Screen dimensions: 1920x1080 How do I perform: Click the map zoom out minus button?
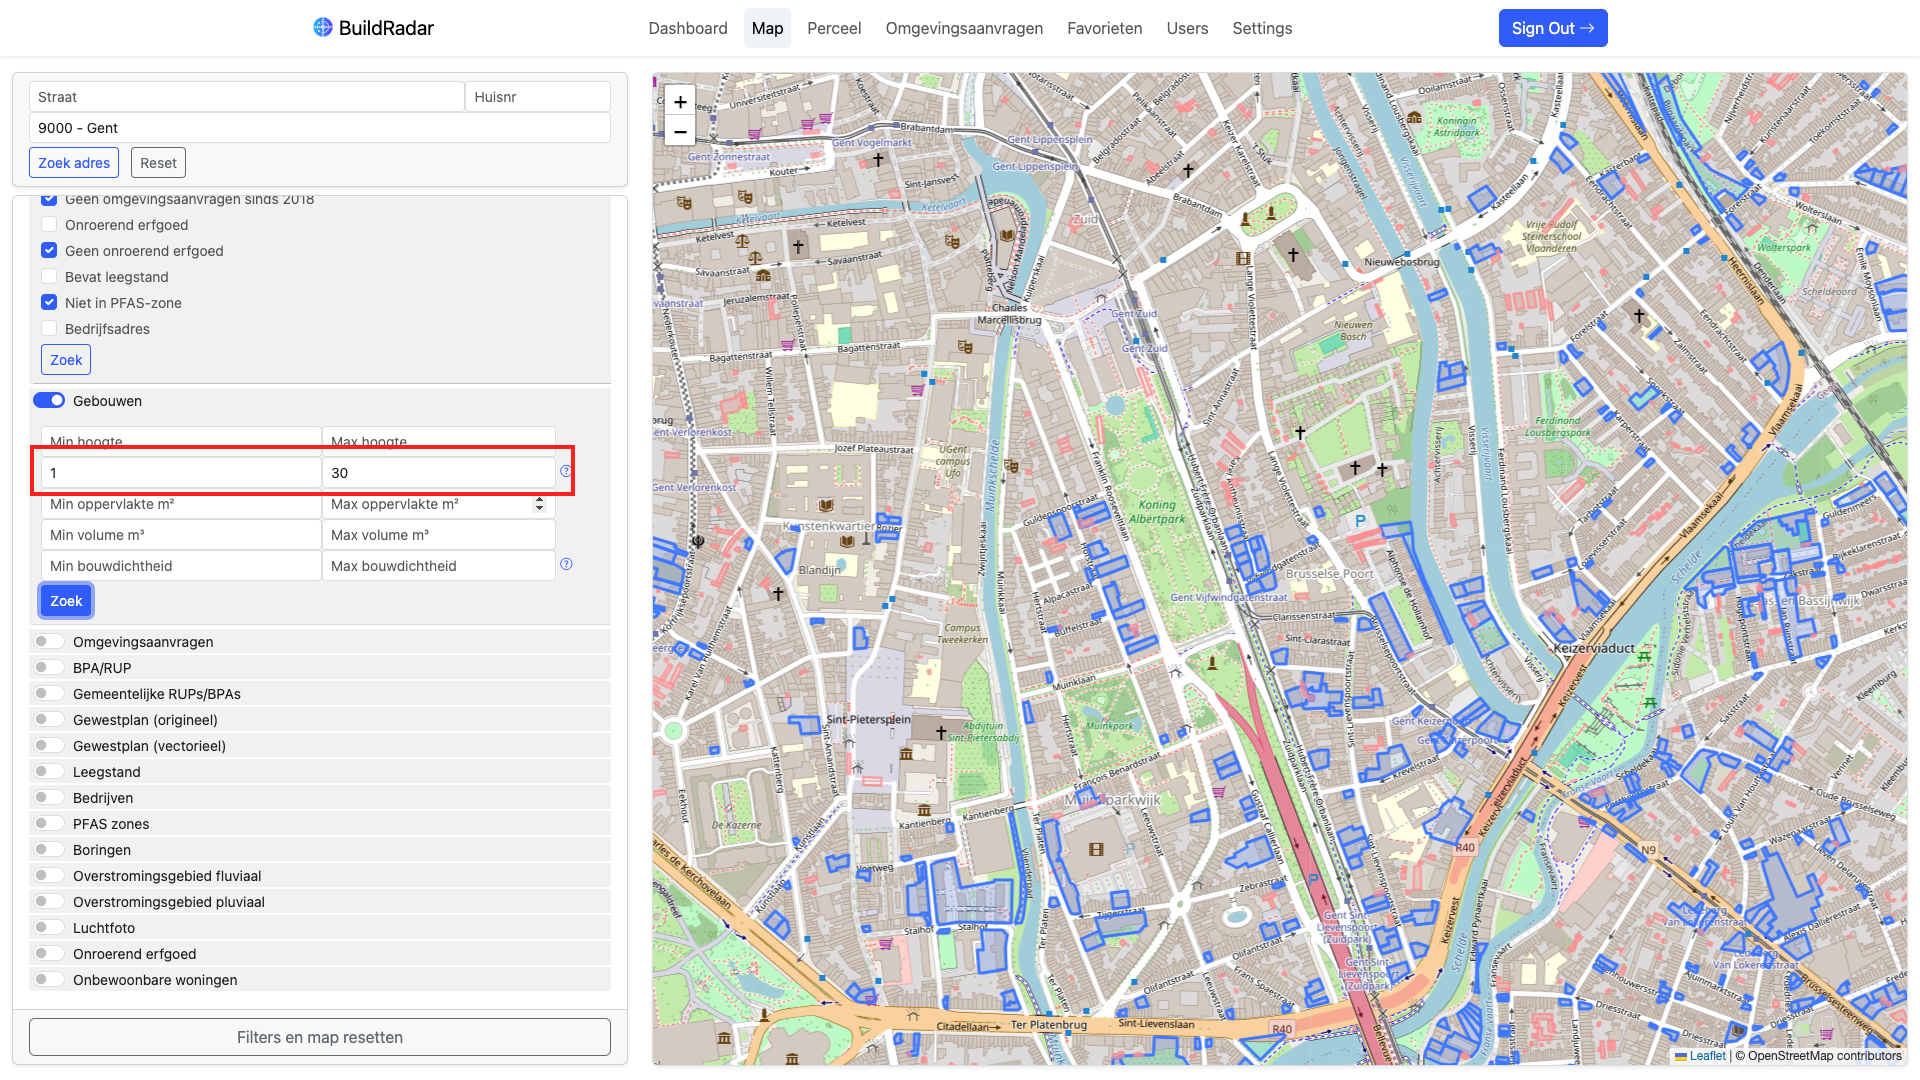pos(680,132)
